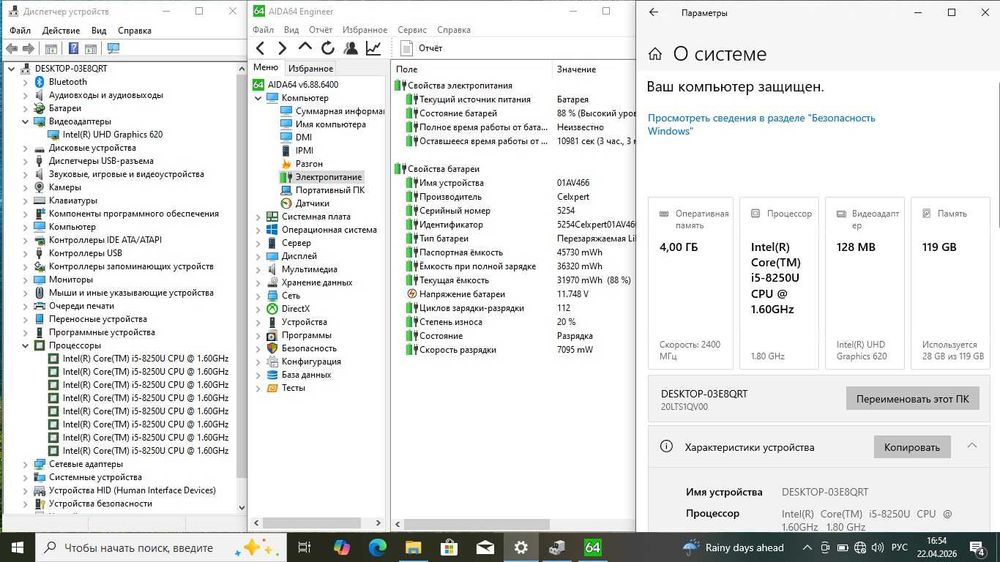1000x562 pixels.
Task: Open the notification center icon
Action: coord(977,547)
